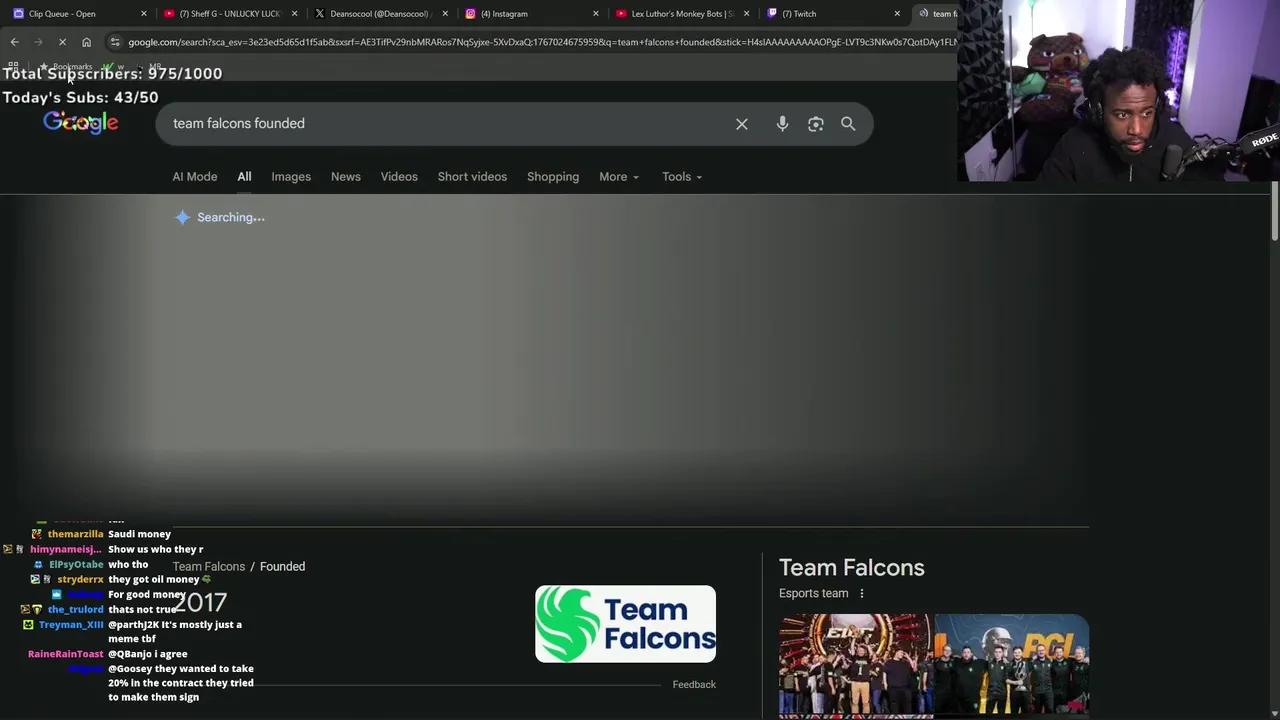
Task: Close the Sheff G YouTube tab
Action: pyautogui.click(x=294, y=13)
